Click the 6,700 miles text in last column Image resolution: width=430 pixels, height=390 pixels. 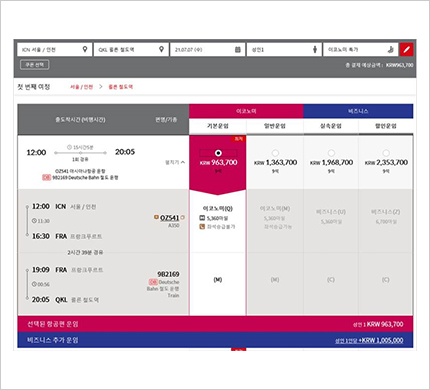pyautogui.click(x=386, y=221)
